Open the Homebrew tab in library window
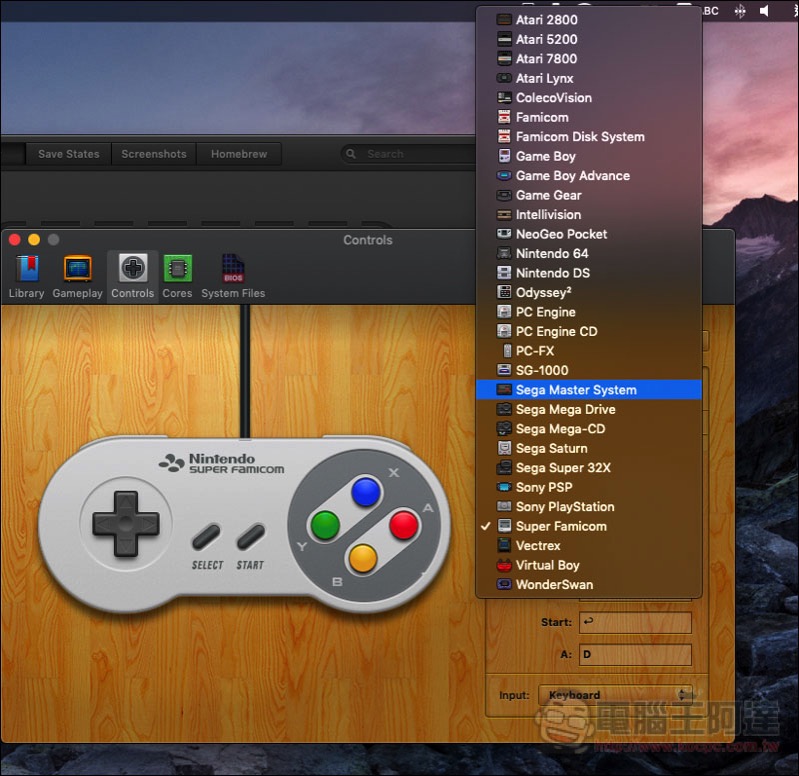 click(239, 154)
